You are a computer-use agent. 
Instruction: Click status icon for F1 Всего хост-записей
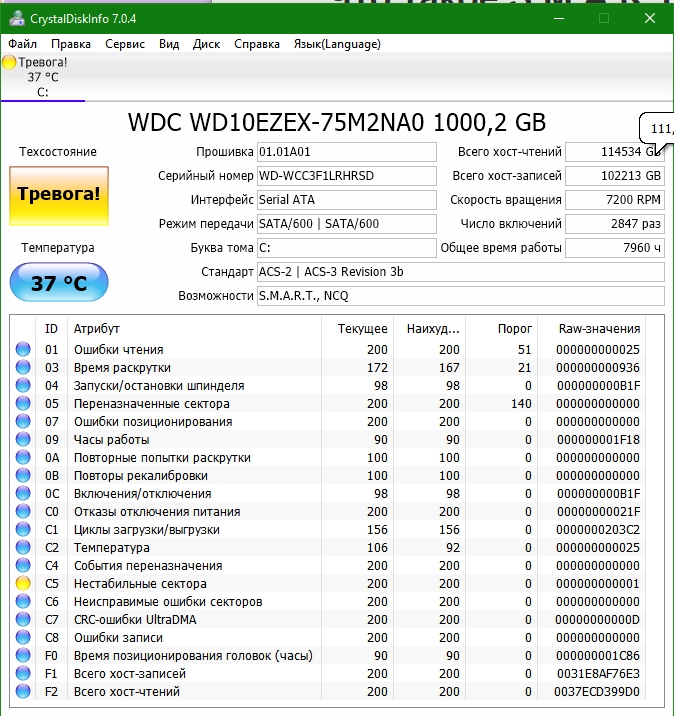click(x=23, y=673)
